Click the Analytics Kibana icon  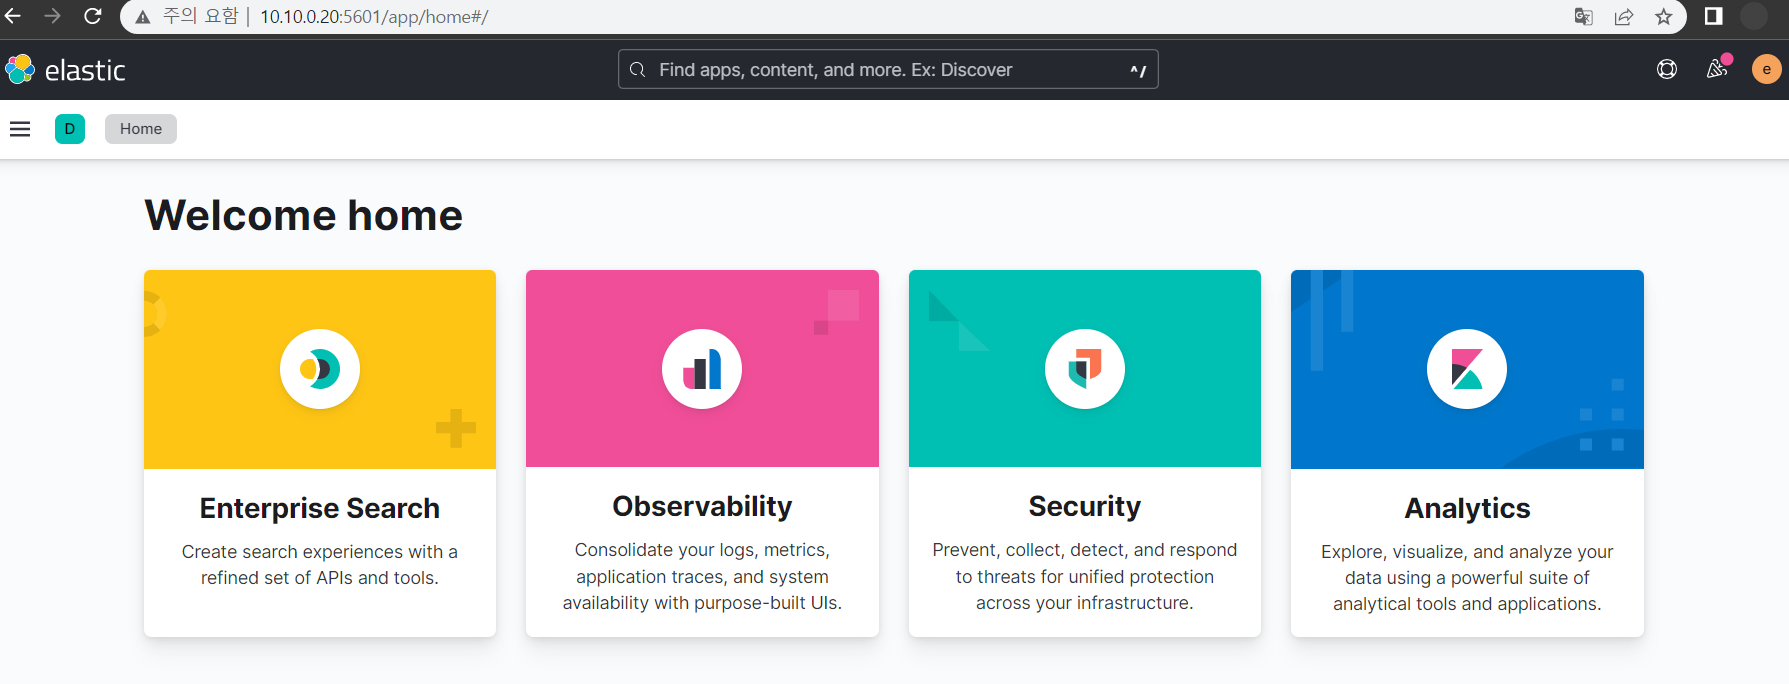tap(1467, 369)
